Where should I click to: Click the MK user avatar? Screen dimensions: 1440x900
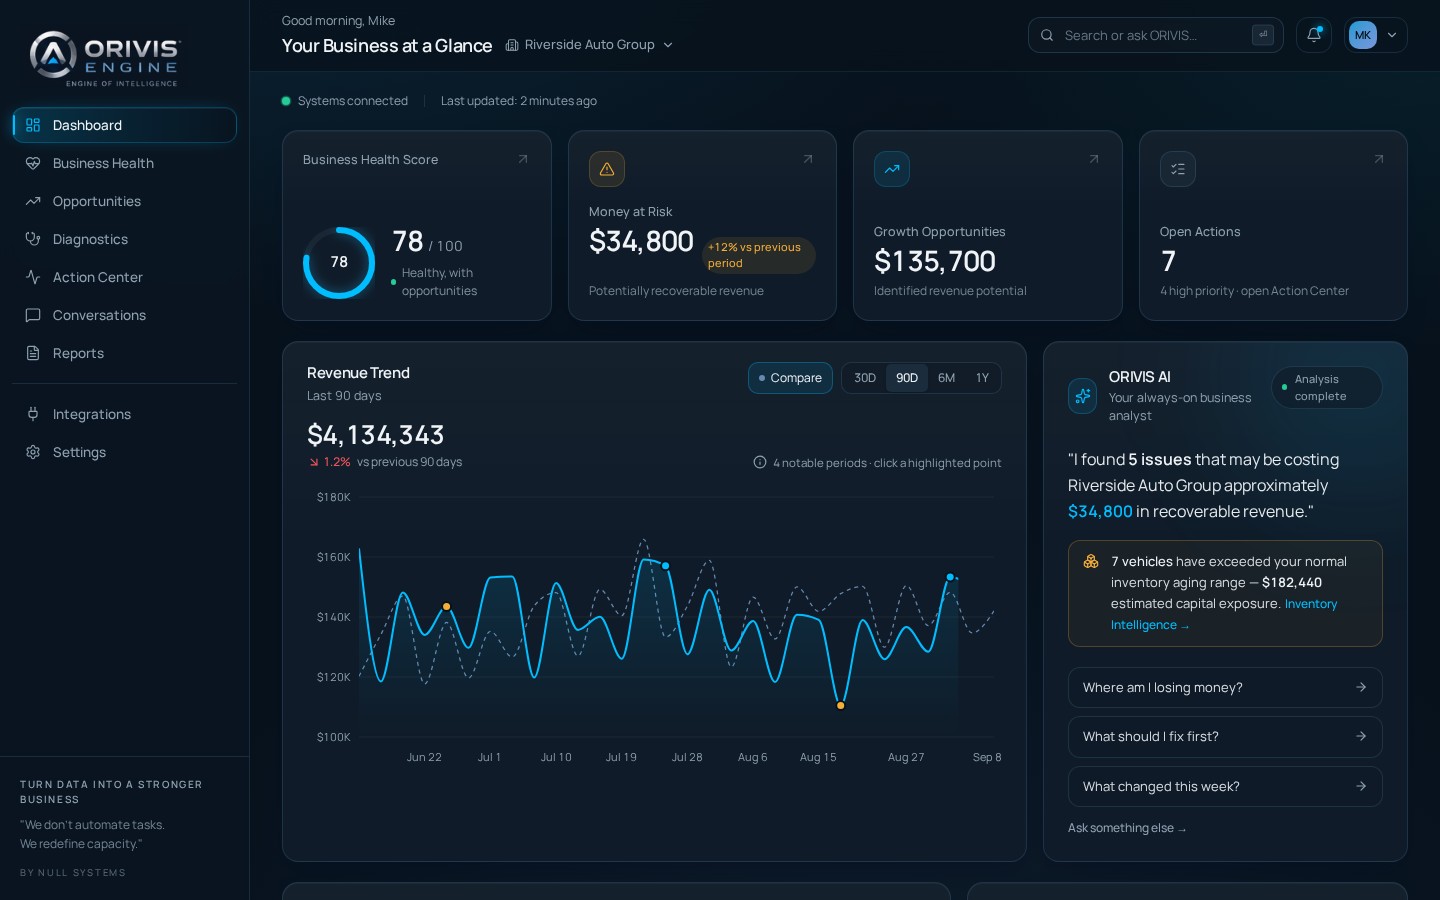(x=1362, y=35)
